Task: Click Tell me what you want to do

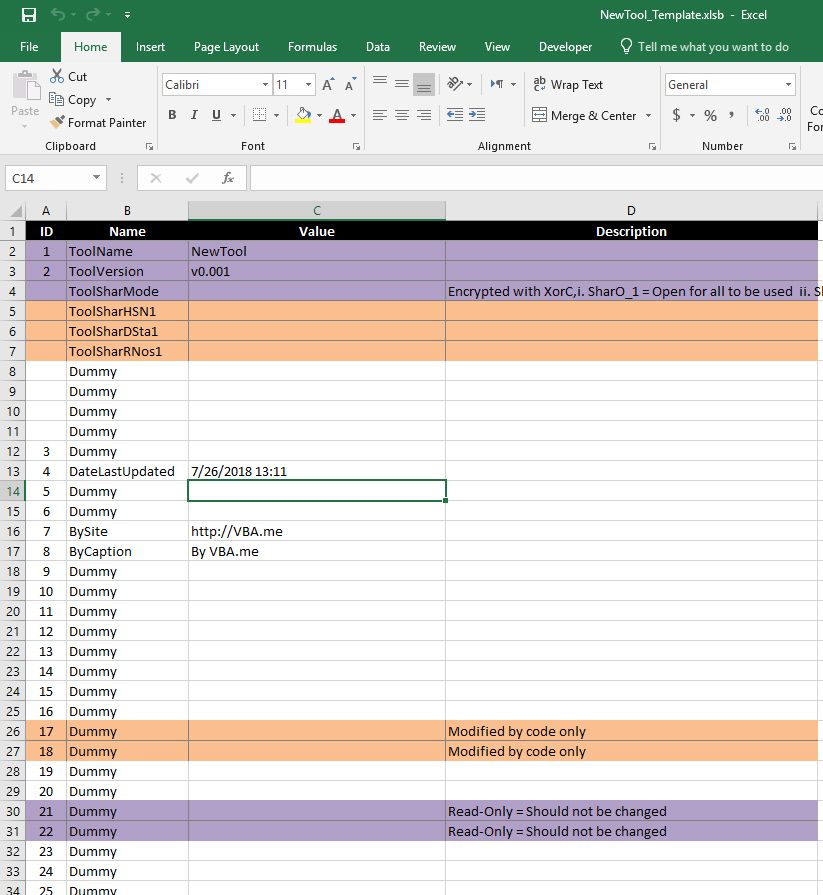Action: 712,47
